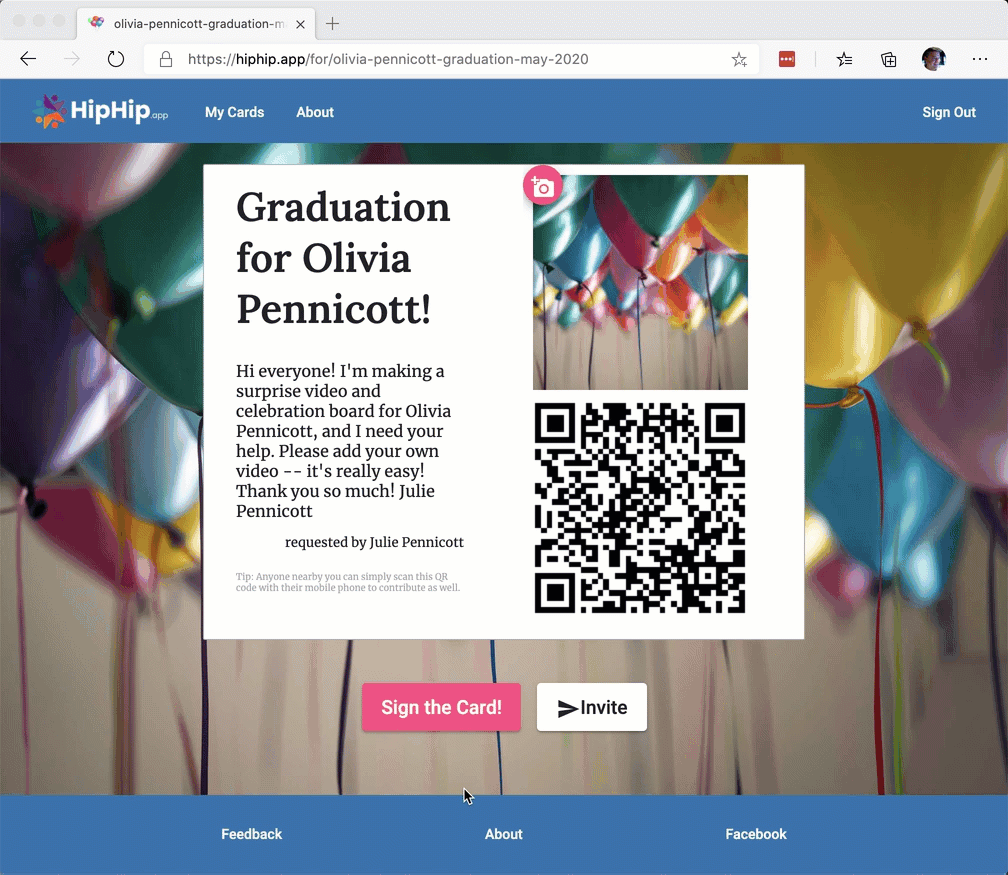Click Sign Out
This screenshot has width=1008, height=875.
[x=949, y=112]
